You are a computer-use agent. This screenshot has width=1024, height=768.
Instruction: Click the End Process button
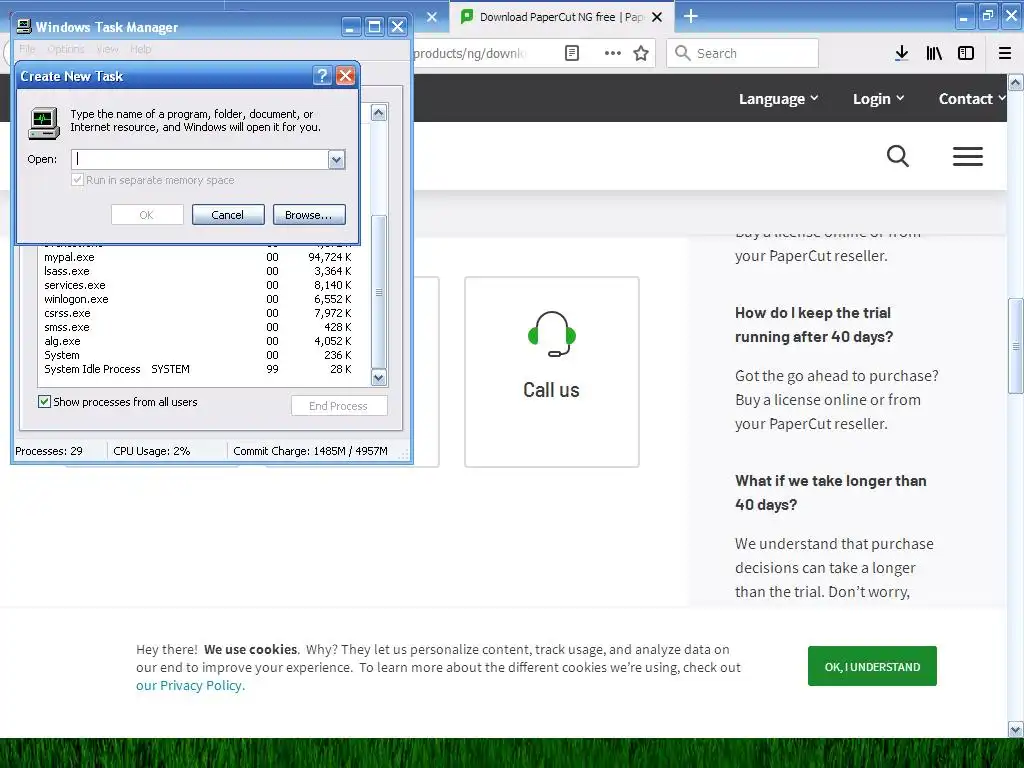339,406
